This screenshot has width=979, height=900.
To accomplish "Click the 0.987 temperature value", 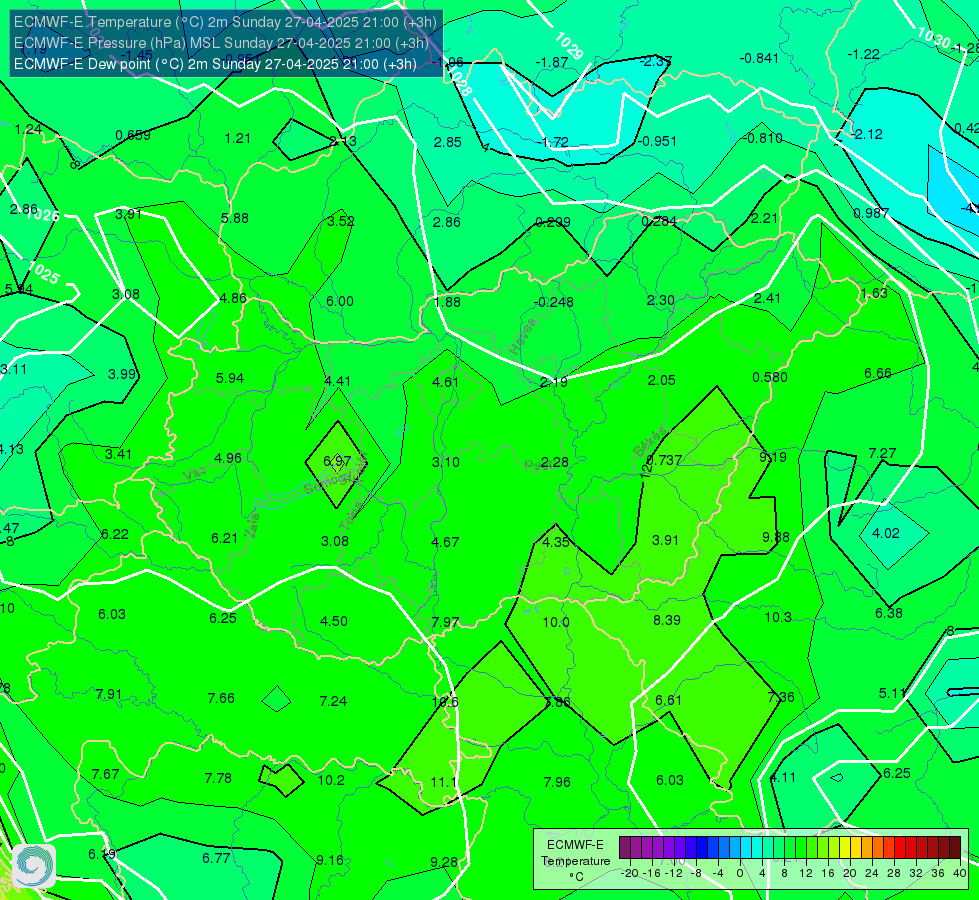I will (871, 213).
